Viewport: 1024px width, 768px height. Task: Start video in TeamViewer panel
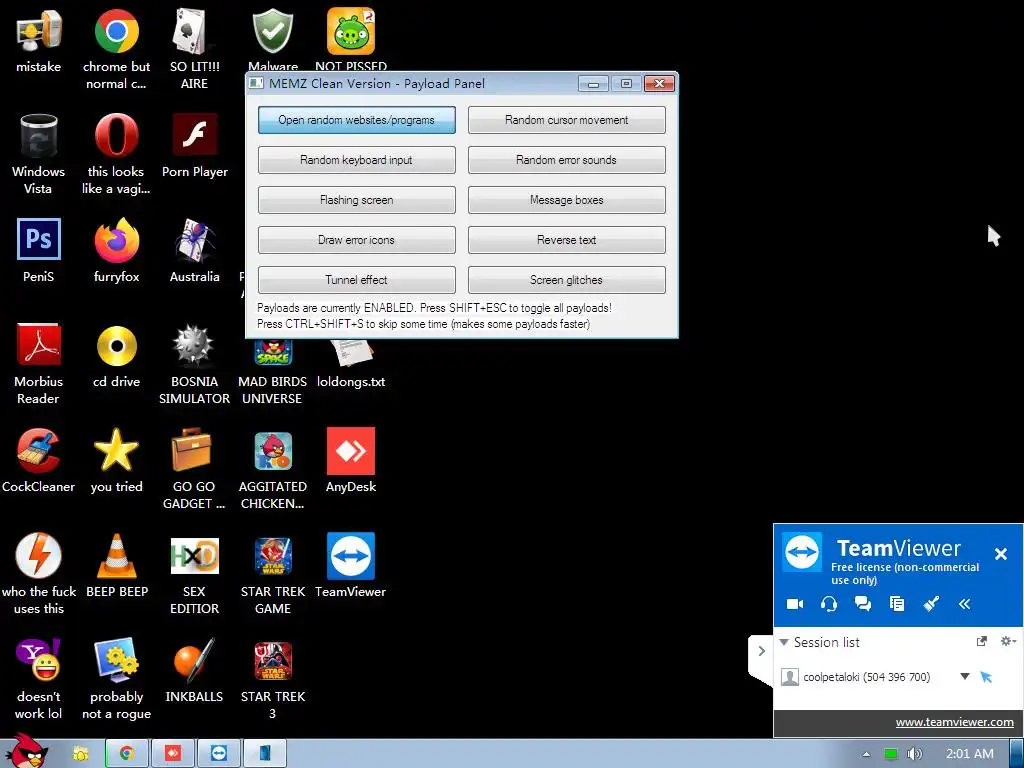click(795, 604)
